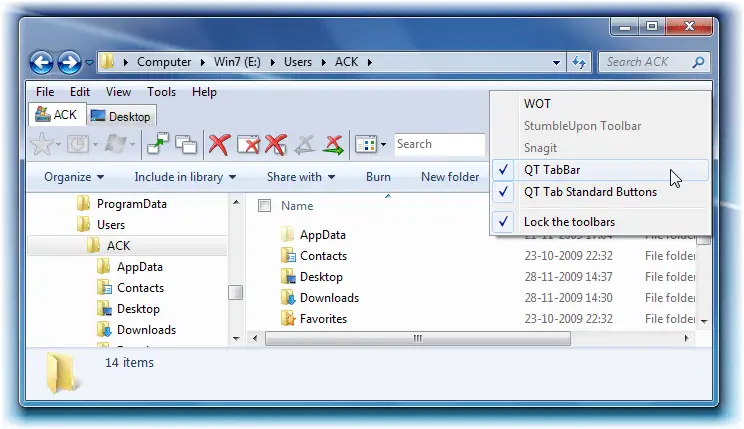
Task: Select ProgramData in the folder tree
Action: coord(131,204)
